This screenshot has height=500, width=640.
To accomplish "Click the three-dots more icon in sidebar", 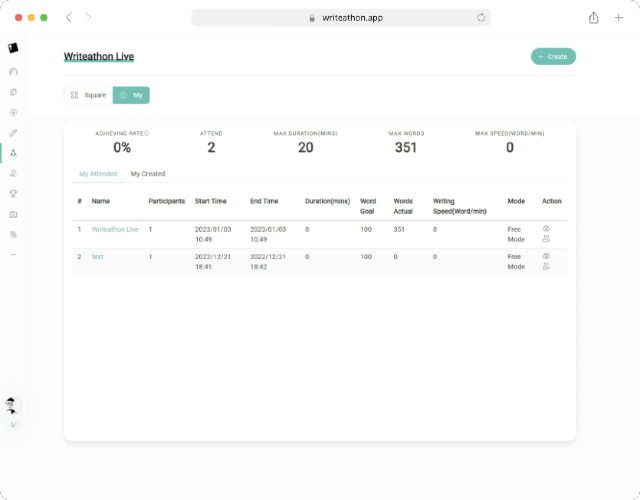I will coord(13,254).
